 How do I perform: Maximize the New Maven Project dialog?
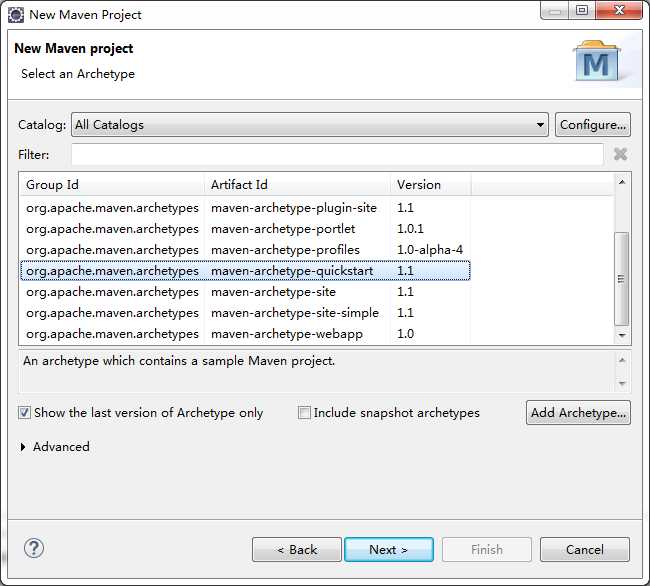(x=582, y=10)
